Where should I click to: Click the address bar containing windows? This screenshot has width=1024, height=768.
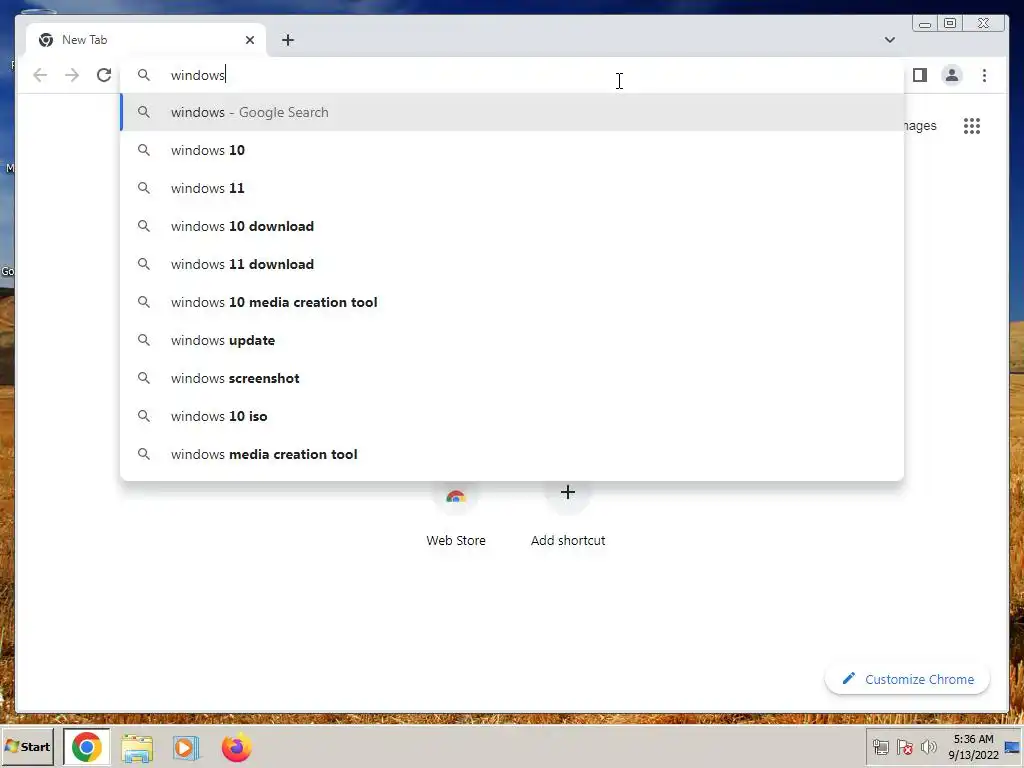512,75
